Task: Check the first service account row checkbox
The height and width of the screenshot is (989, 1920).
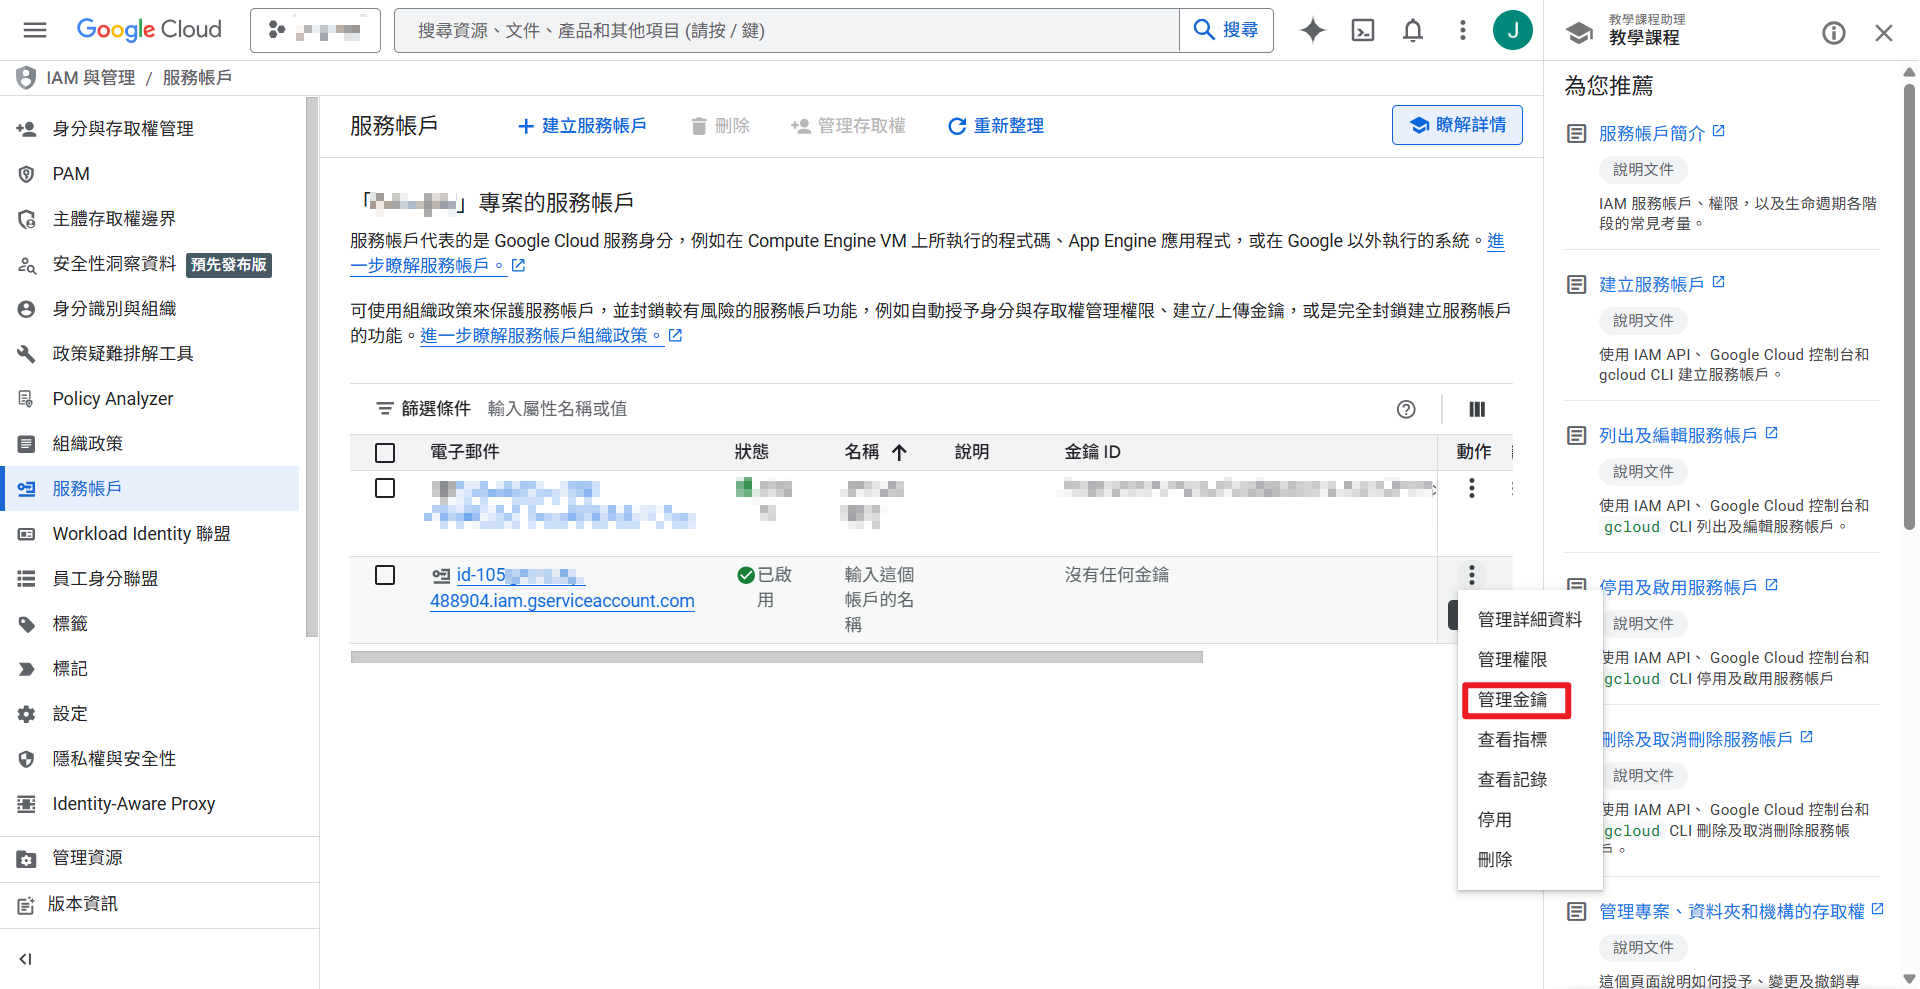Action: pos(385,488)
